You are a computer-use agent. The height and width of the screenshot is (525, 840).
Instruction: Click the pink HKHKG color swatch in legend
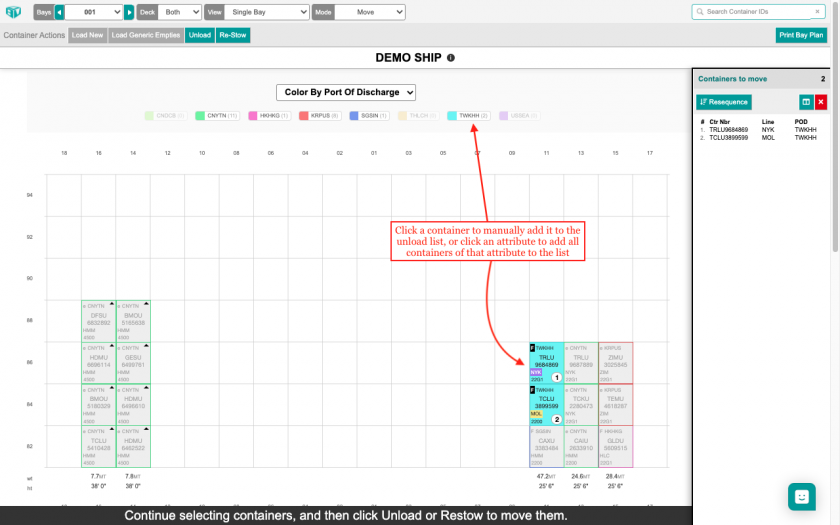253,116
